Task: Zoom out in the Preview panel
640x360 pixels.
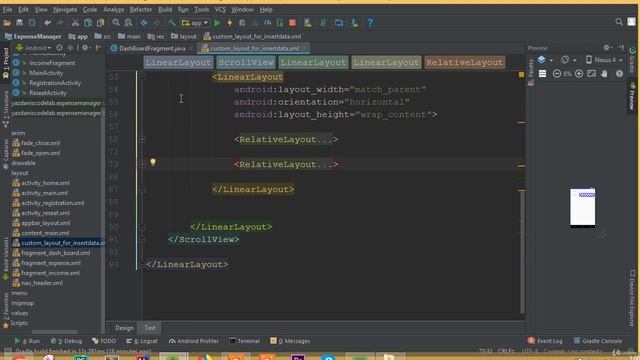Action: click(557, 73)
